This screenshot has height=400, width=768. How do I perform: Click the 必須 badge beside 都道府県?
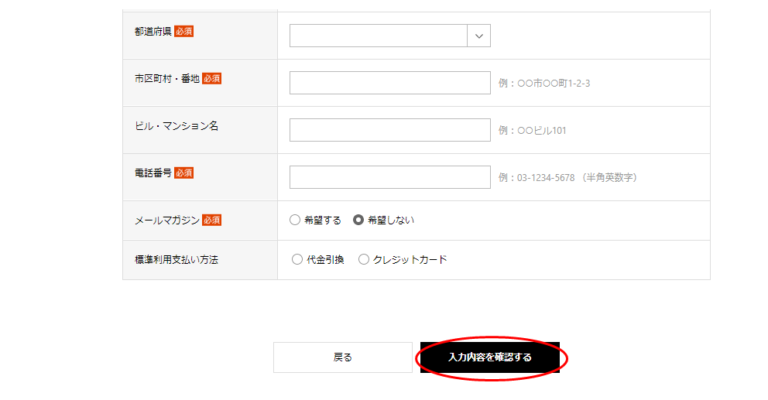pyautogui.click(x=184, y=32)
